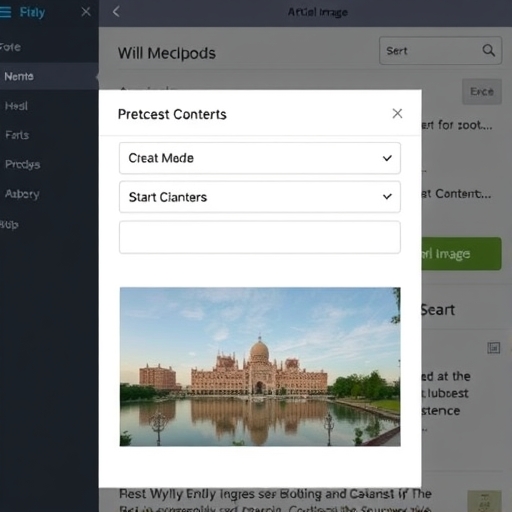Viewport: 512px width, 512px height.
Task: Click the Creat Mede chevron arrow
Action: (x=387, y=158)
